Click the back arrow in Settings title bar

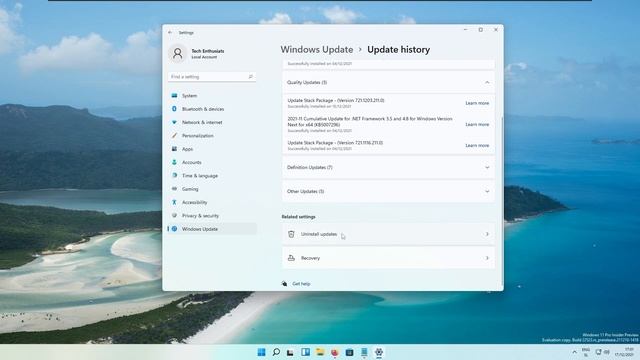(170, 32)
